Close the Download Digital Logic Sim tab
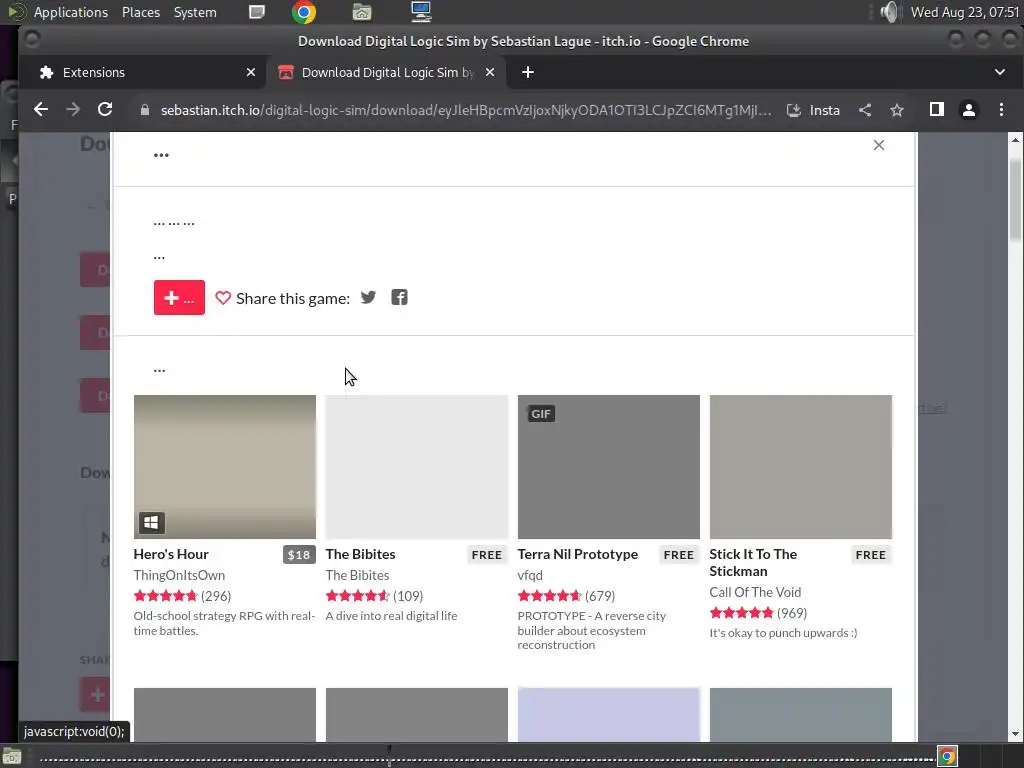This screenshot has height=768, width=1024. click(490, 72)
